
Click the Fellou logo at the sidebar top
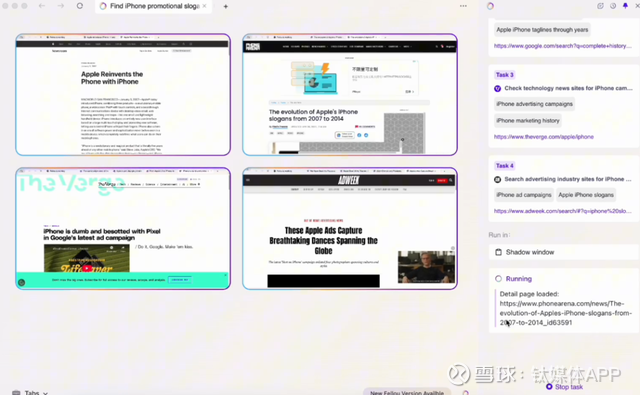490,6
